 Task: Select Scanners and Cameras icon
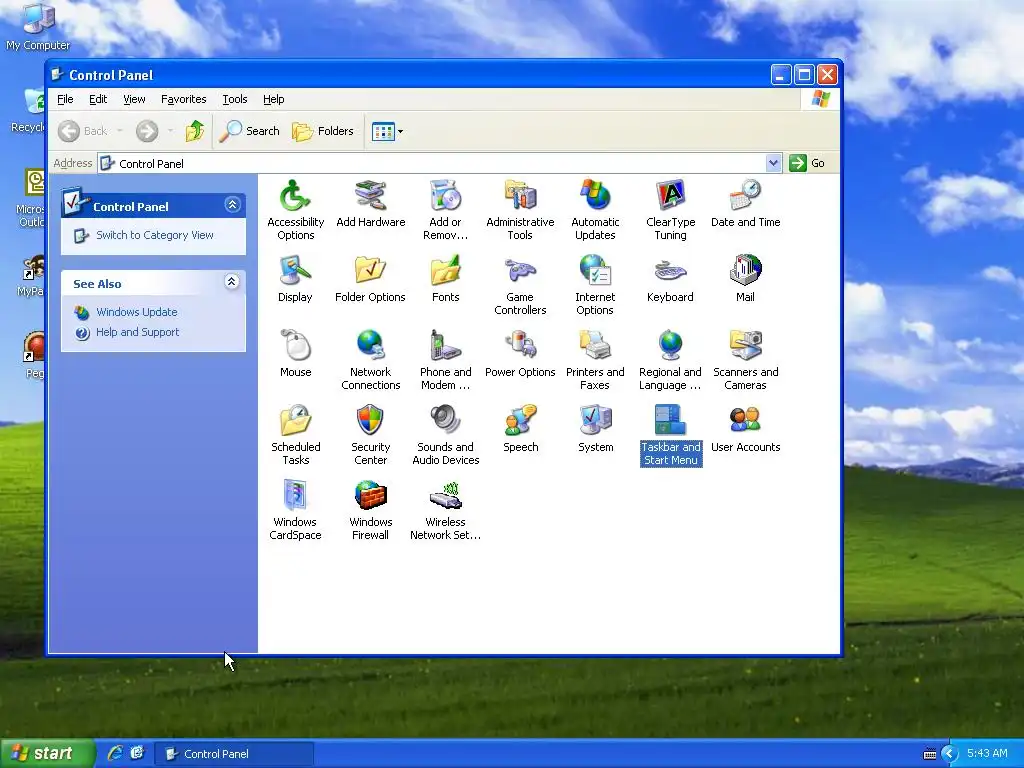[745, 360]
